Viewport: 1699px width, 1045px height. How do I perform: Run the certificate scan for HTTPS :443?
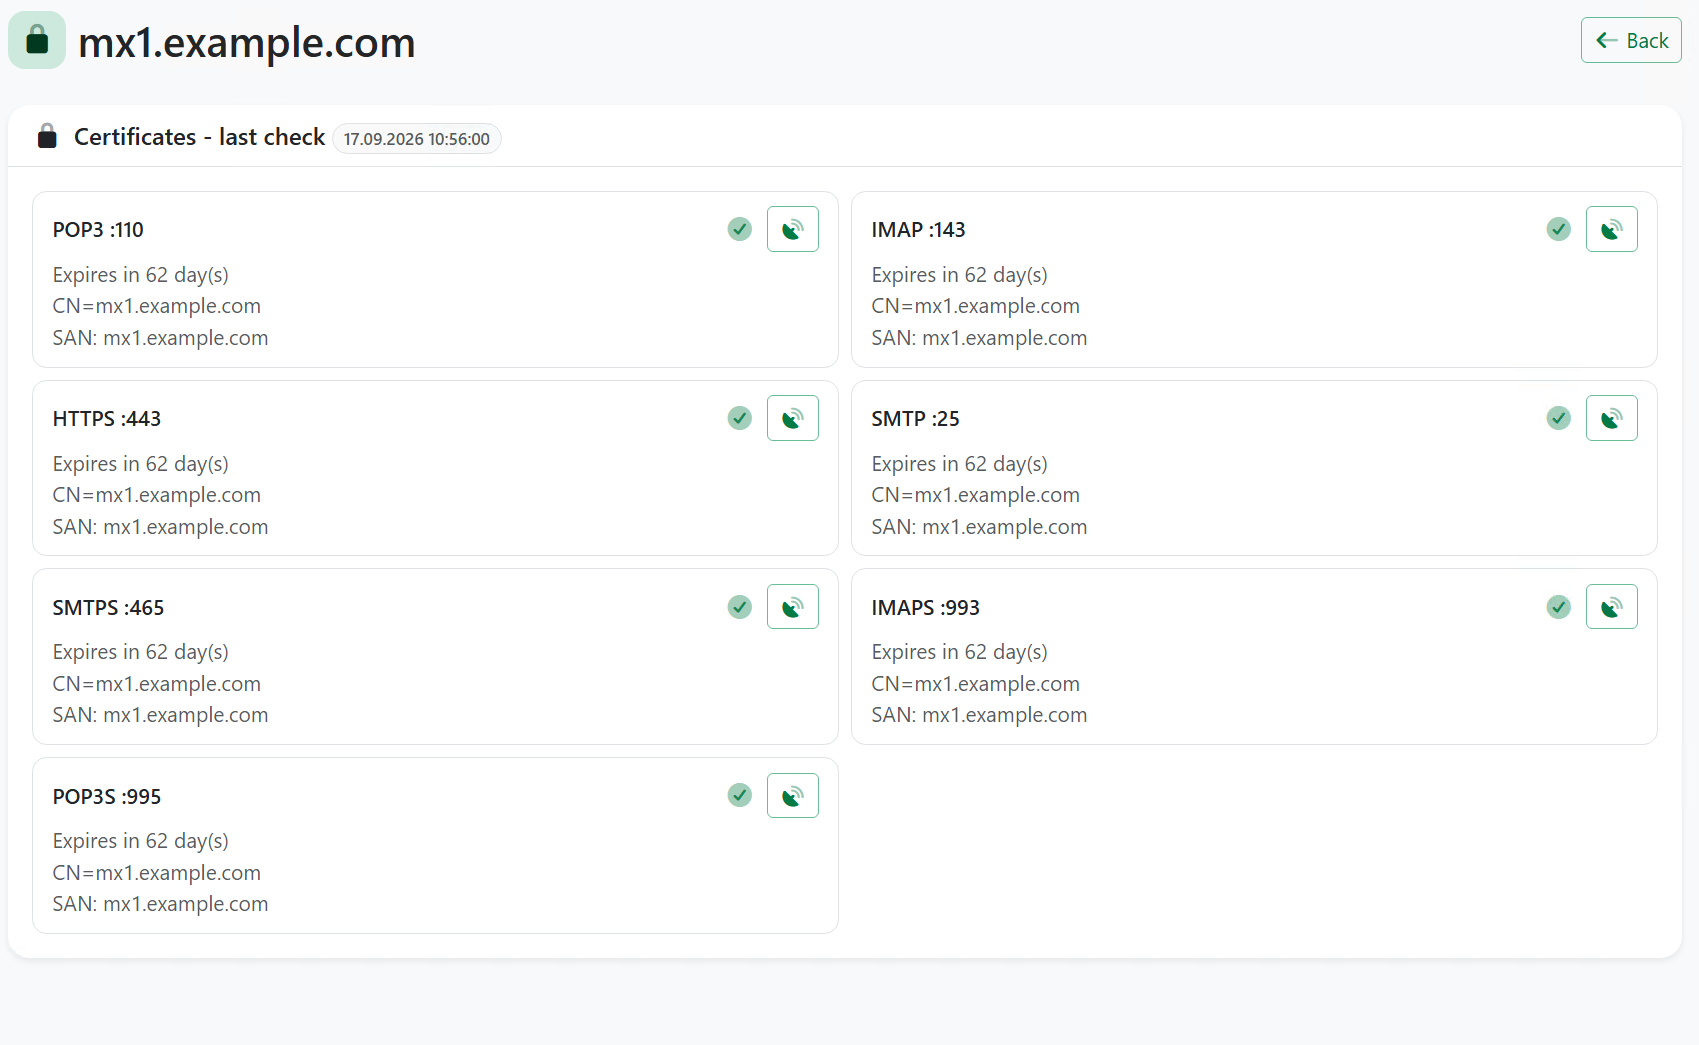(793, 418)
